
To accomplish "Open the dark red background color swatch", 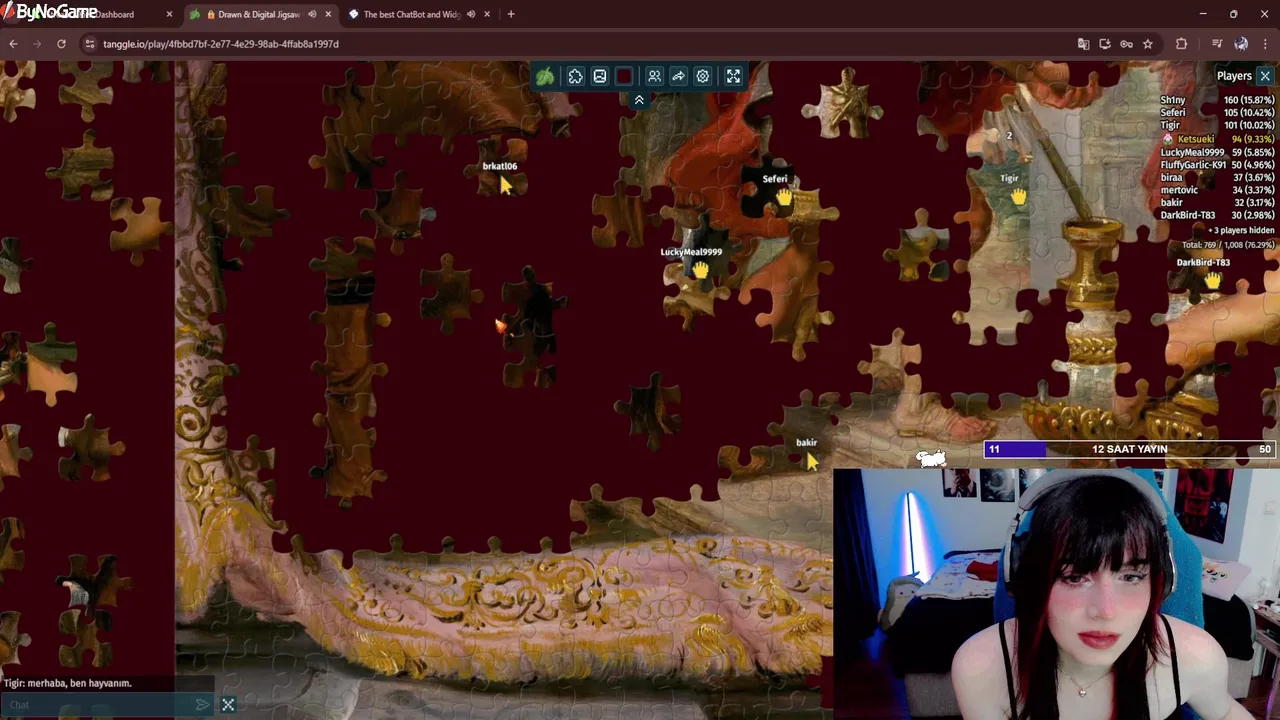I will click(624, 76).
